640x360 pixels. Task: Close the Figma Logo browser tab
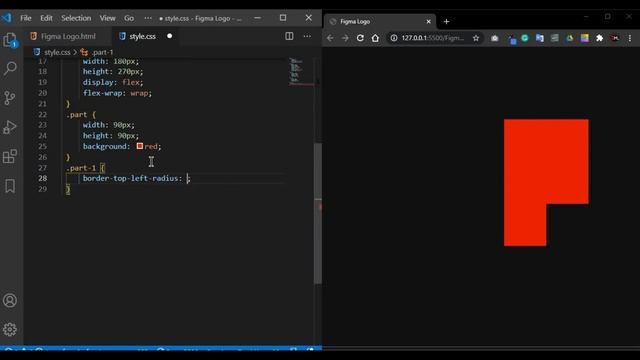coord(428,21)
